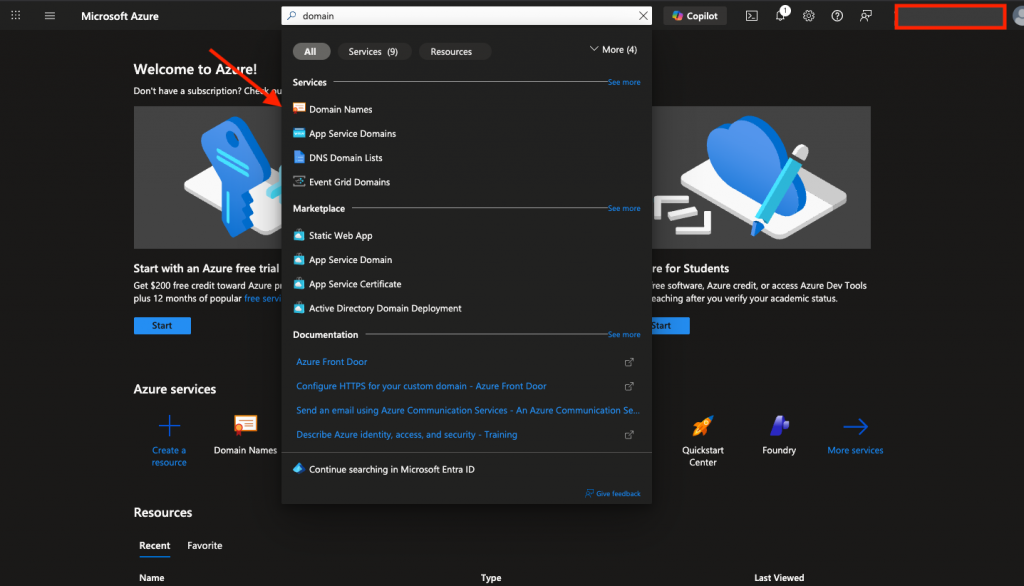Open the notifications bell
Viewport: 1024px width, 586px height.
click(x=781, y=15)
